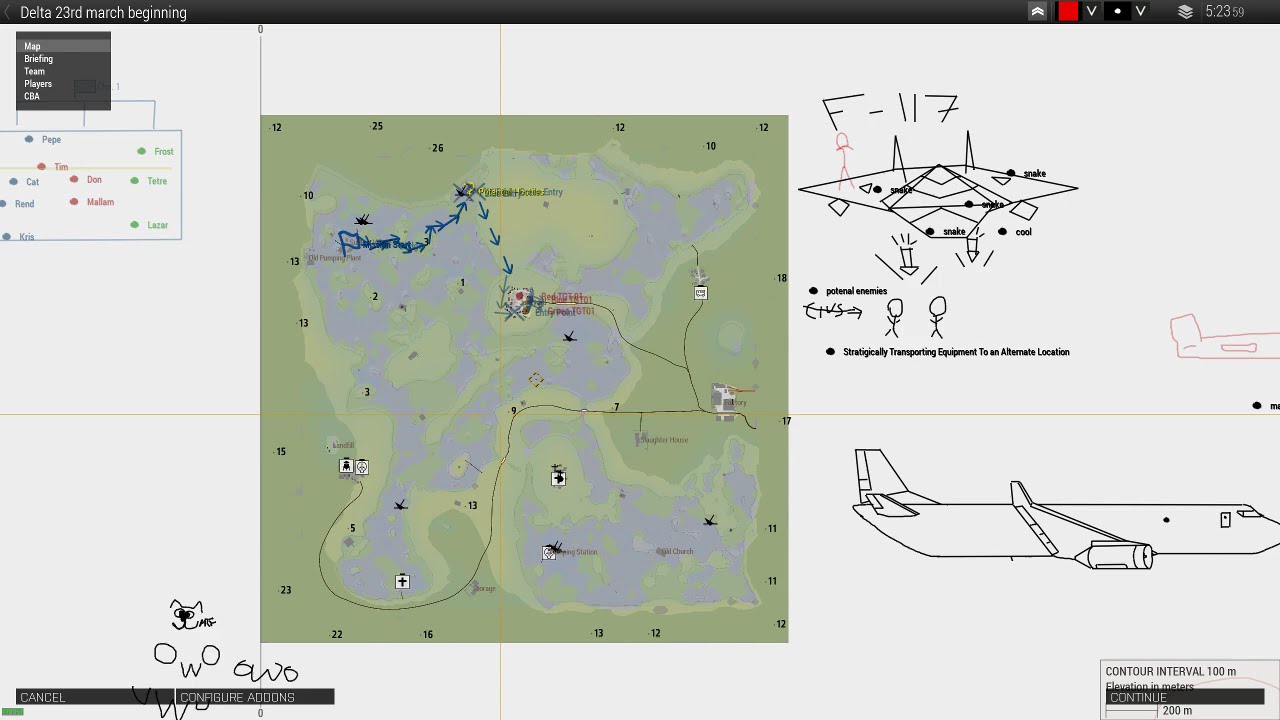Open the map layers (textures) icon
The width and height of the screenshot is (1280, 720).
(x=1185, y=12)
